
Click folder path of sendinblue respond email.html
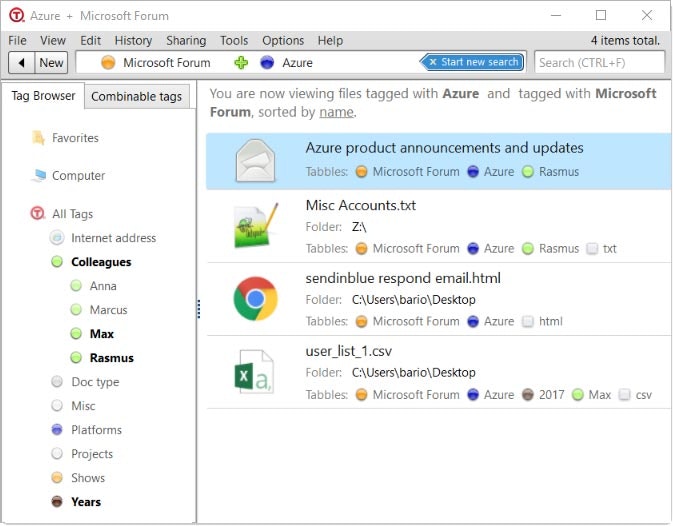click(414, 299)
